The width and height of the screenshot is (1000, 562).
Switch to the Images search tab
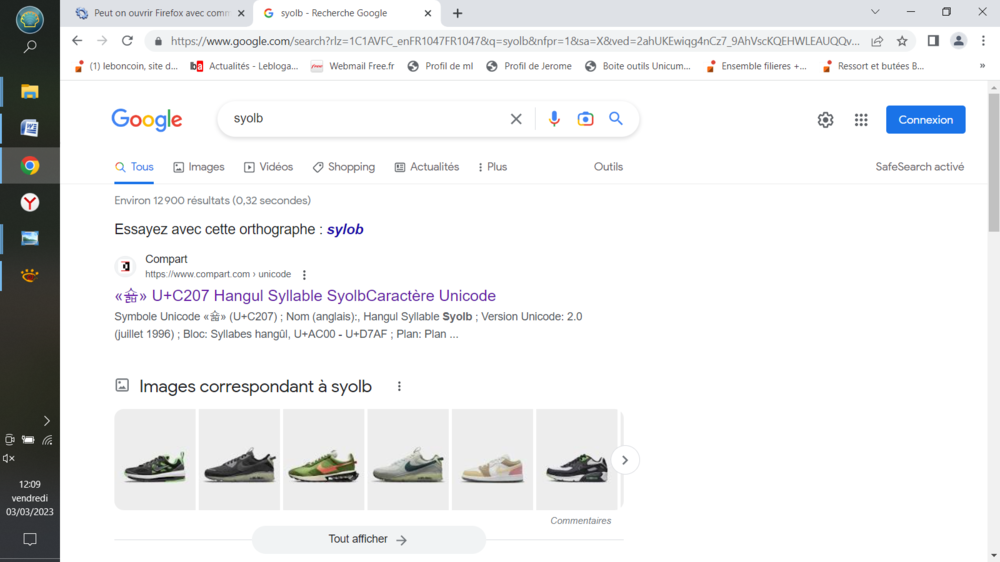199,167
